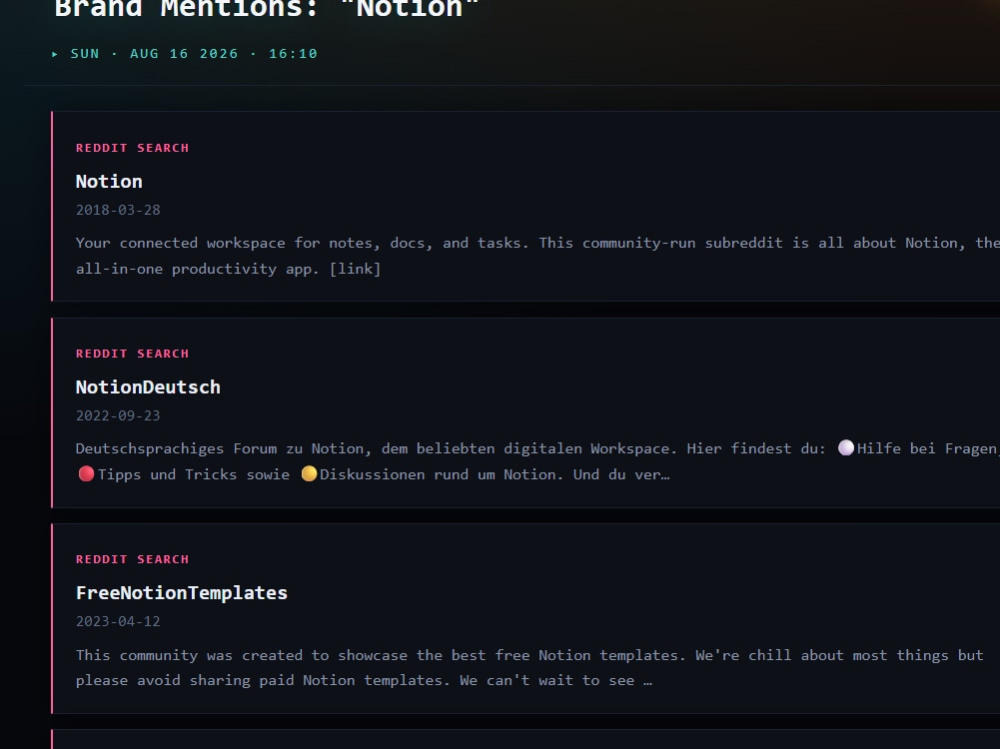Click the date 2018-03-28
Image resolution: width=1000 pixels, height=749 pixels.
[118, 210]
